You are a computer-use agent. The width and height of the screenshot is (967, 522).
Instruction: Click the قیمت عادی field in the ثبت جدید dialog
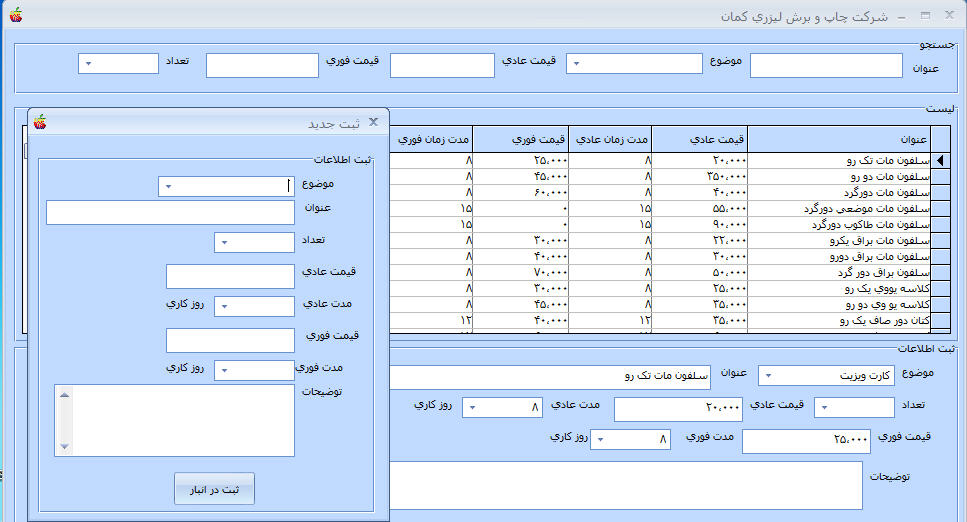point(230,276)
